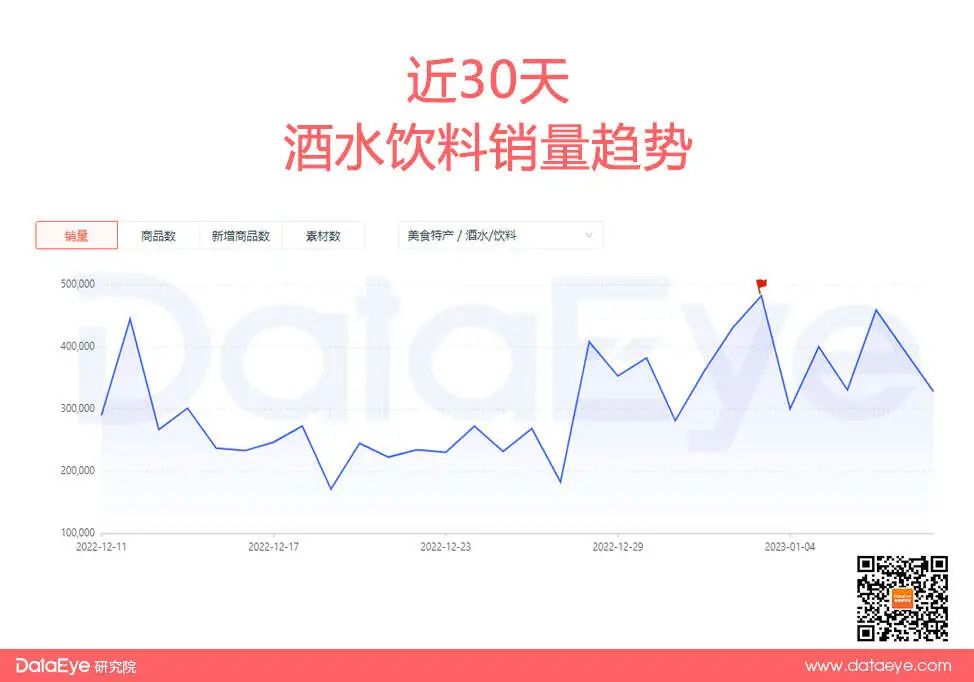Visit the www.dataeye.com link
This screenshot has width=974, height=682.
point(877,666)
